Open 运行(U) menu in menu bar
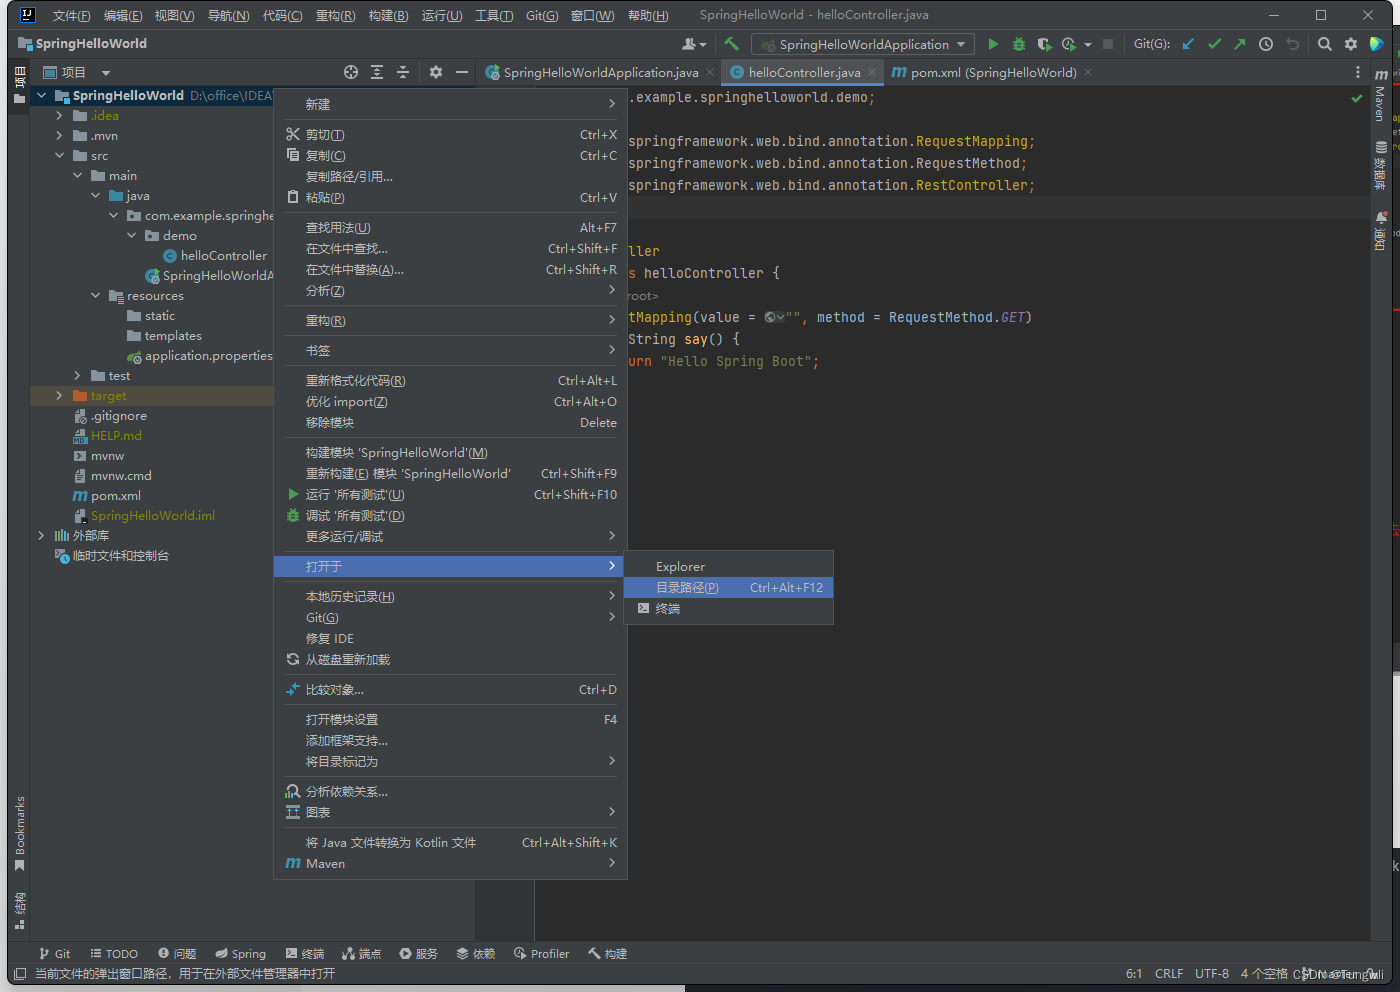This screenshot has width=1400, height=992. point(442,15)
